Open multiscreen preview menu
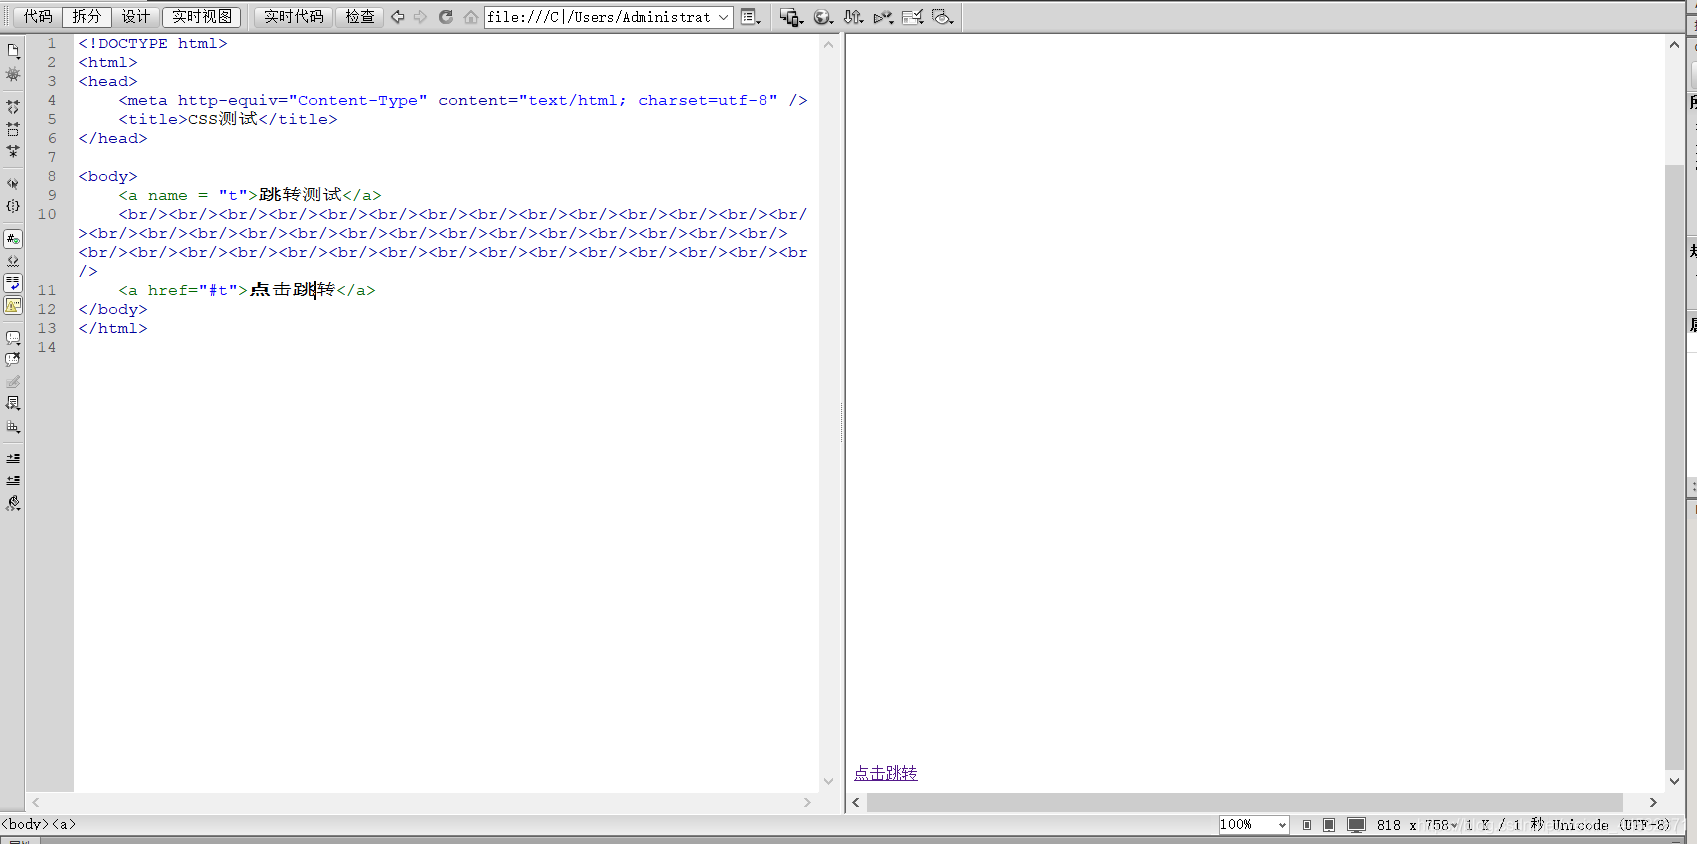This screenshot has height=844, width=1697. pos(791,17)
